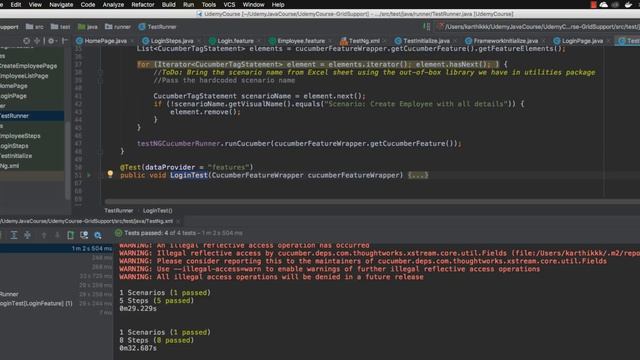Select TestNg.xml in project tree
Viewport: 640px width, 360px height.
9,166
